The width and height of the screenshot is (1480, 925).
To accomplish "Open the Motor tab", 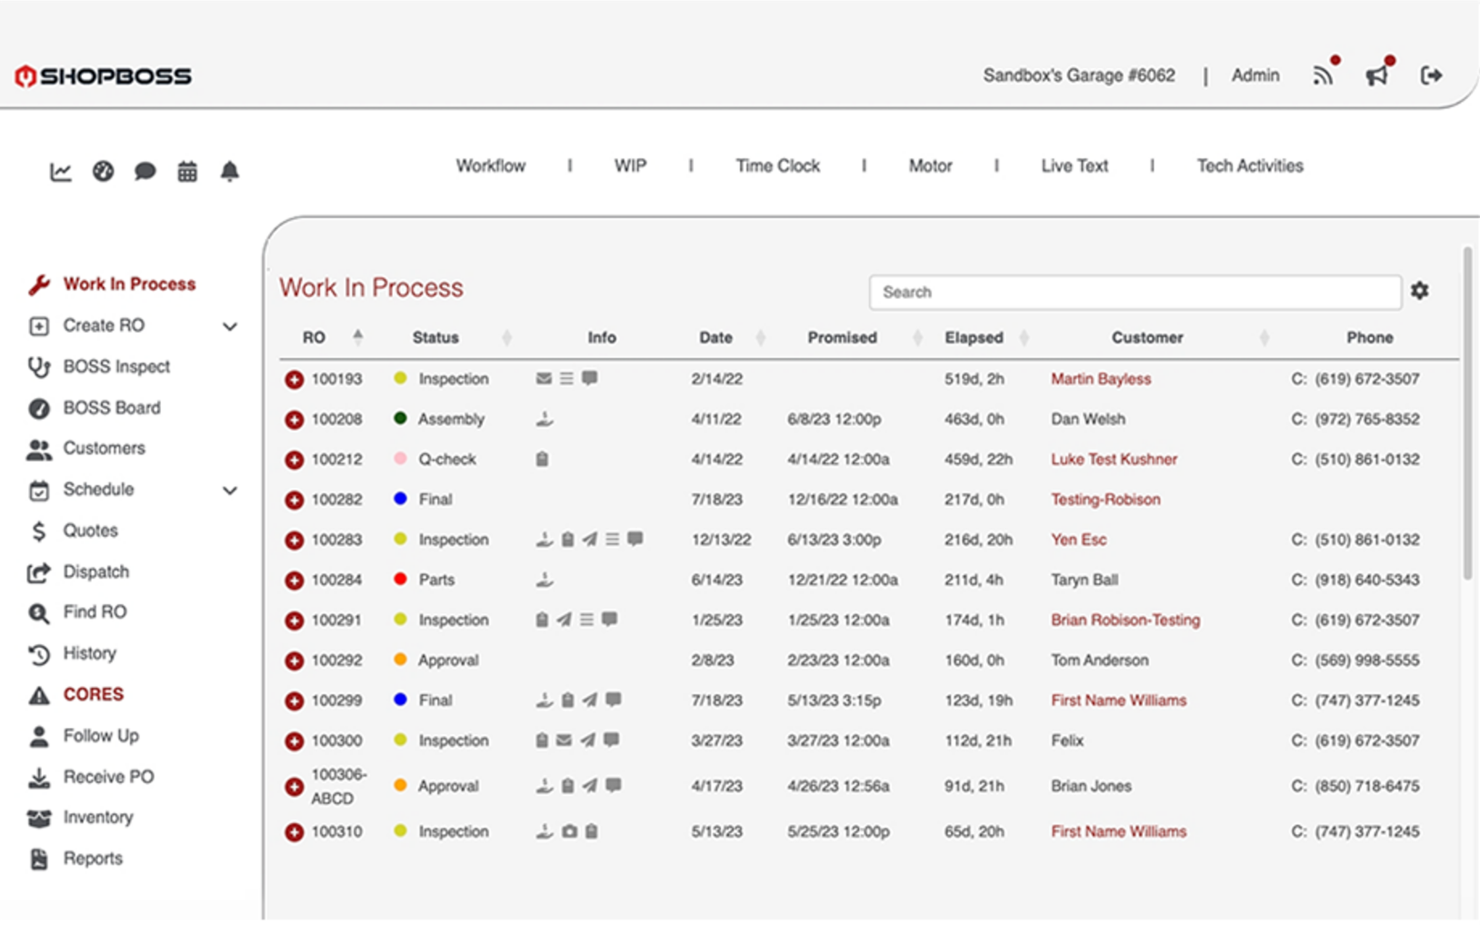I will pyautogui.click(x=930, y=166).
